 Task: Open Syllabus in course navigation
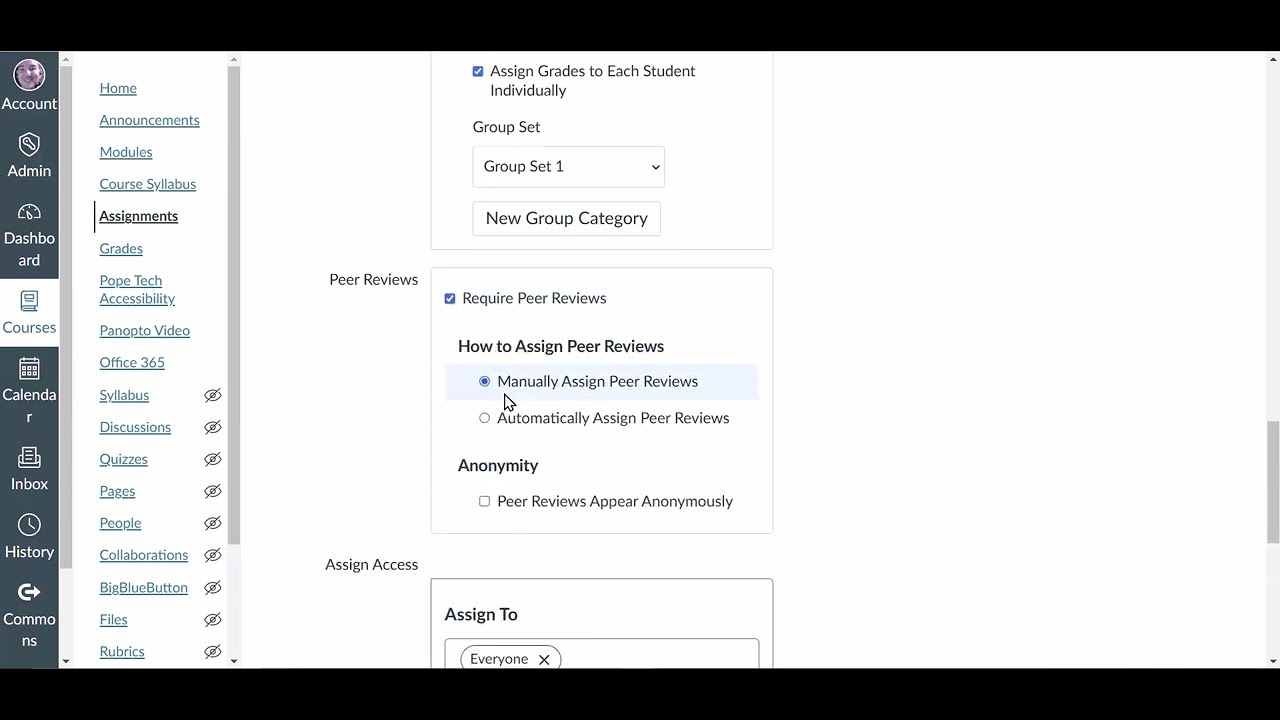tap(124, 395)
